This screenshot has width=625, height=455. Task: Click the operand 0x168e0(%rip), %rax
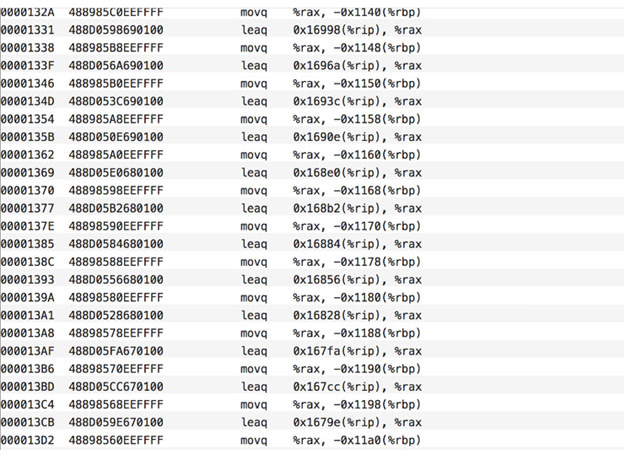357,173
